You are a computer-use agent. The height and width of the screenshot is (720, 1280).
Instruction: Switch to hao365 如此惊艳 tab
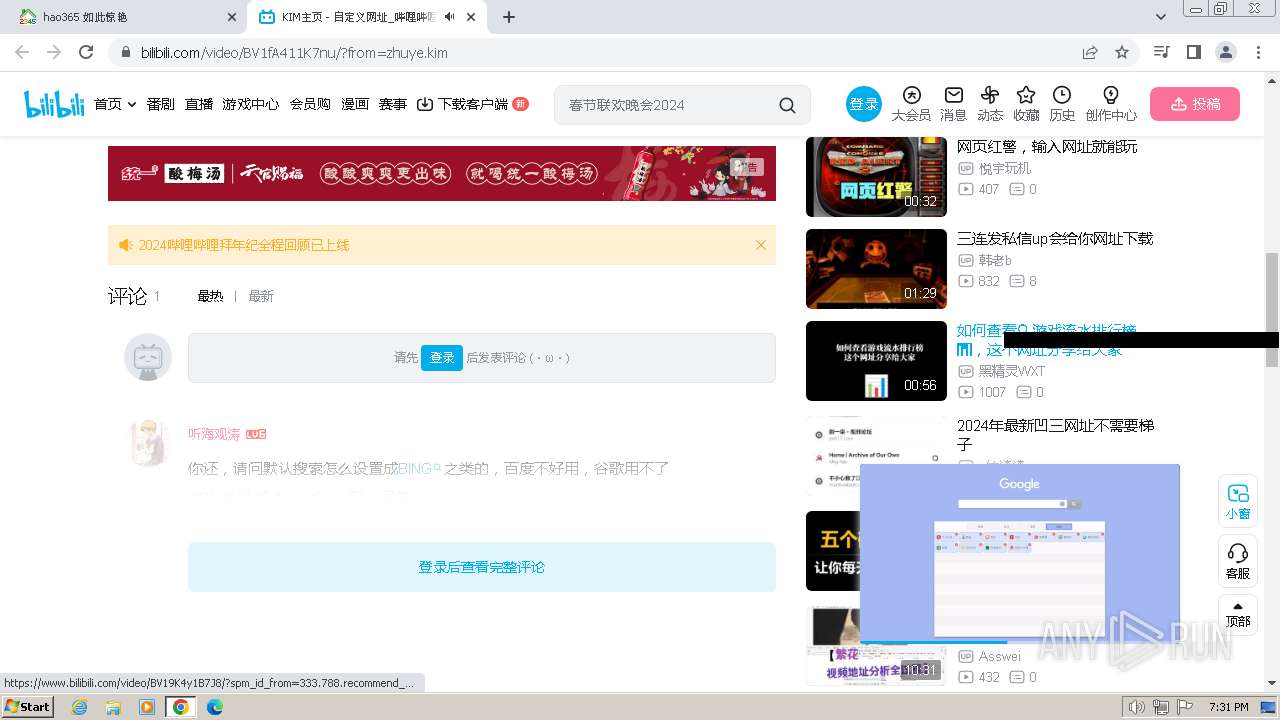tap(125, 17)
